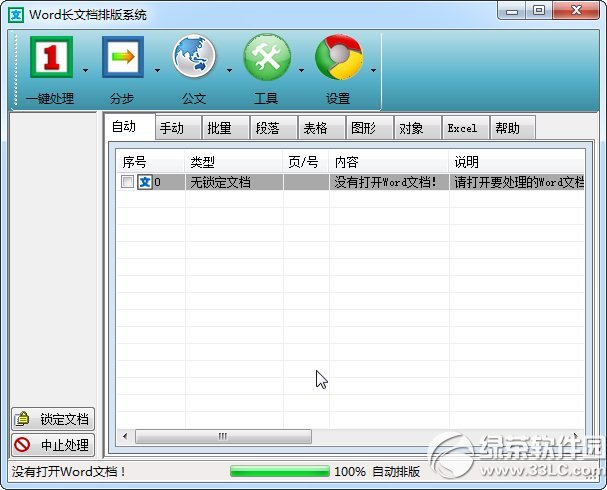Switch to the 帮助 tab

tap(513, 128)
